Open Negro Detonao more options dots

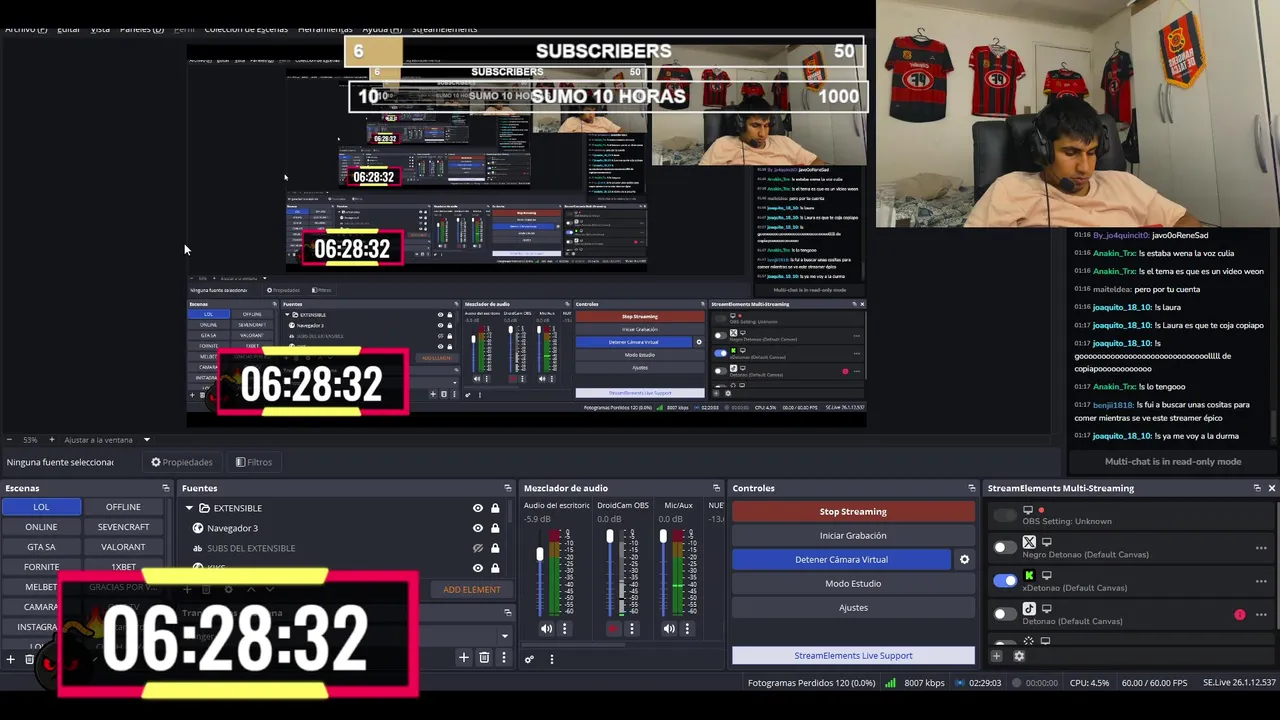point(1261,548)
